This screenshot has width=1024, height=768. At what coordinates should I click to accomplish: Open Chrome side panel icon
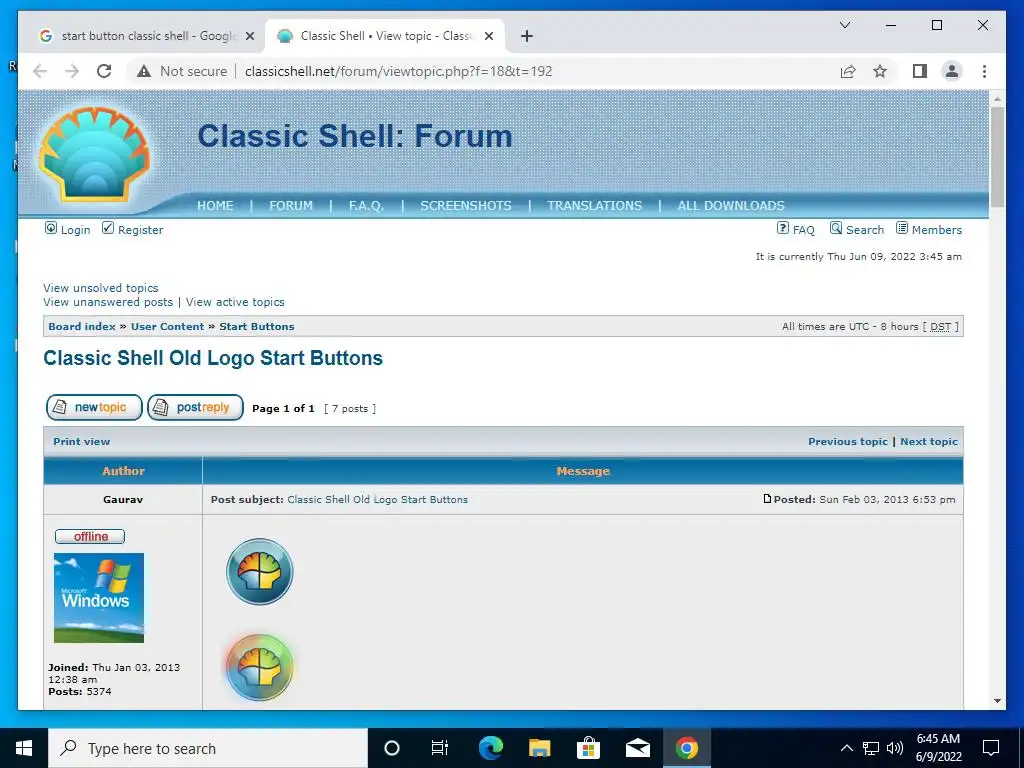point(920,71)
